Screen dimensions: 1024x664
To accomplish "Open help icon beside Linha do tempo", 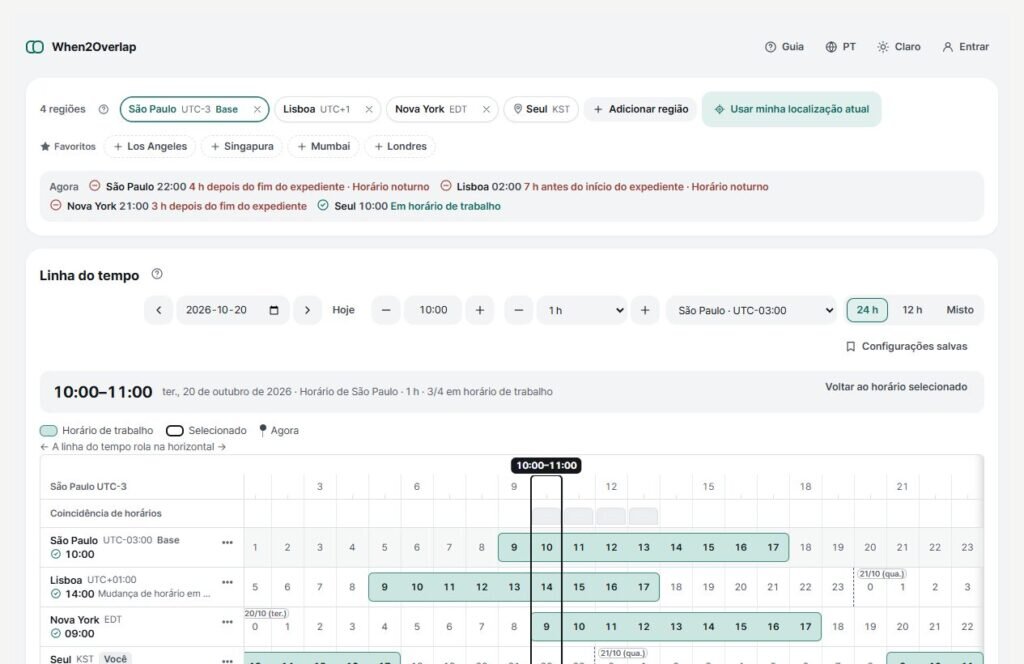I will pos(157,274).
